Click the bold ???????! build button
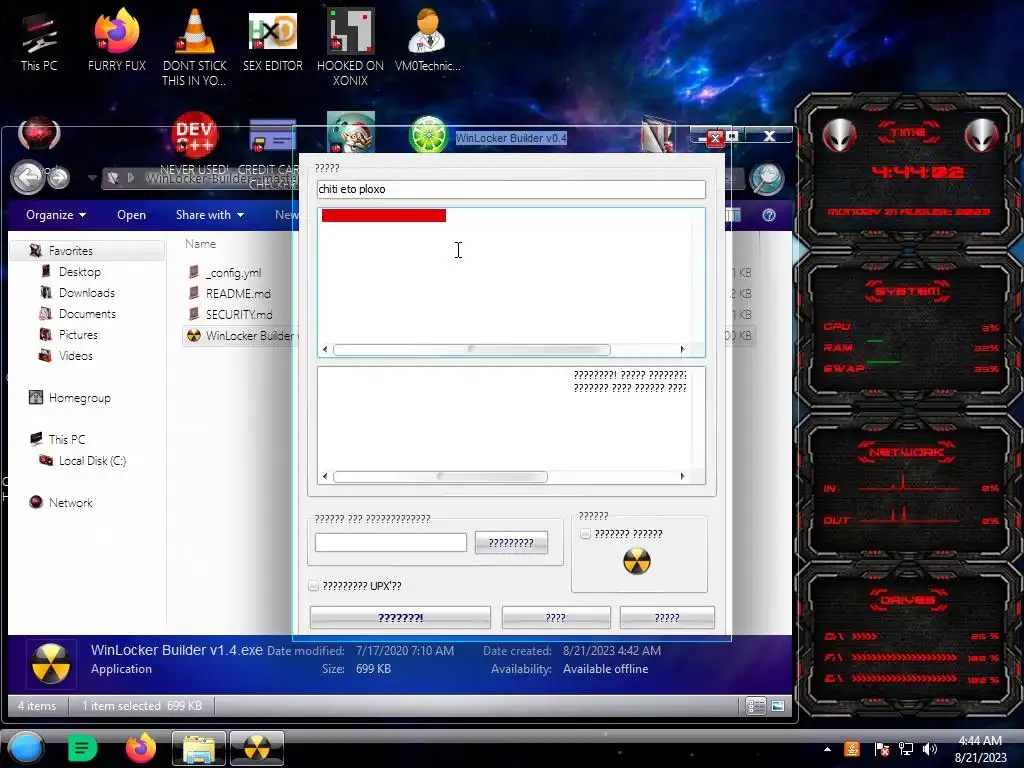Image resolution: width=1024 pixels, height=768 pixels. tap(400, 617)
